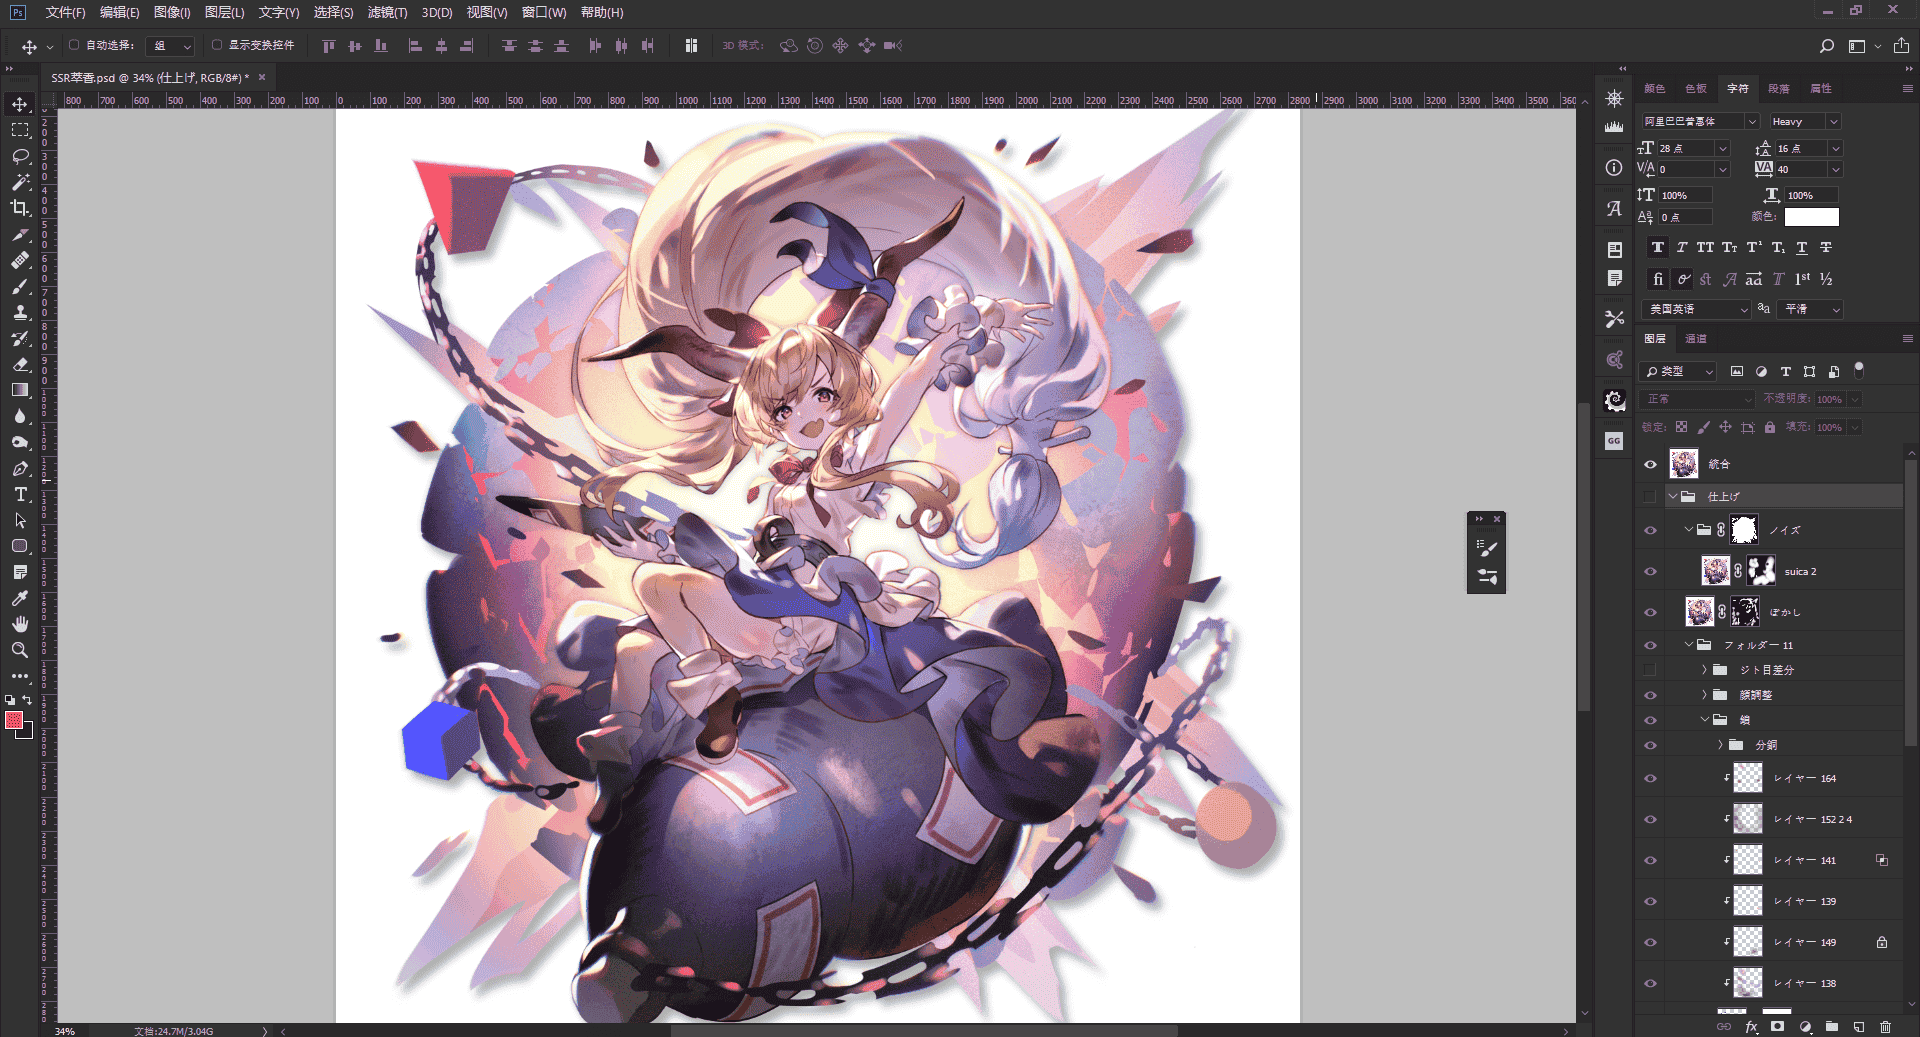The width and height of the screenshot is (1920, 1037).
Task: Open the 窗口(W) menu
Action: tap(544, 12)
